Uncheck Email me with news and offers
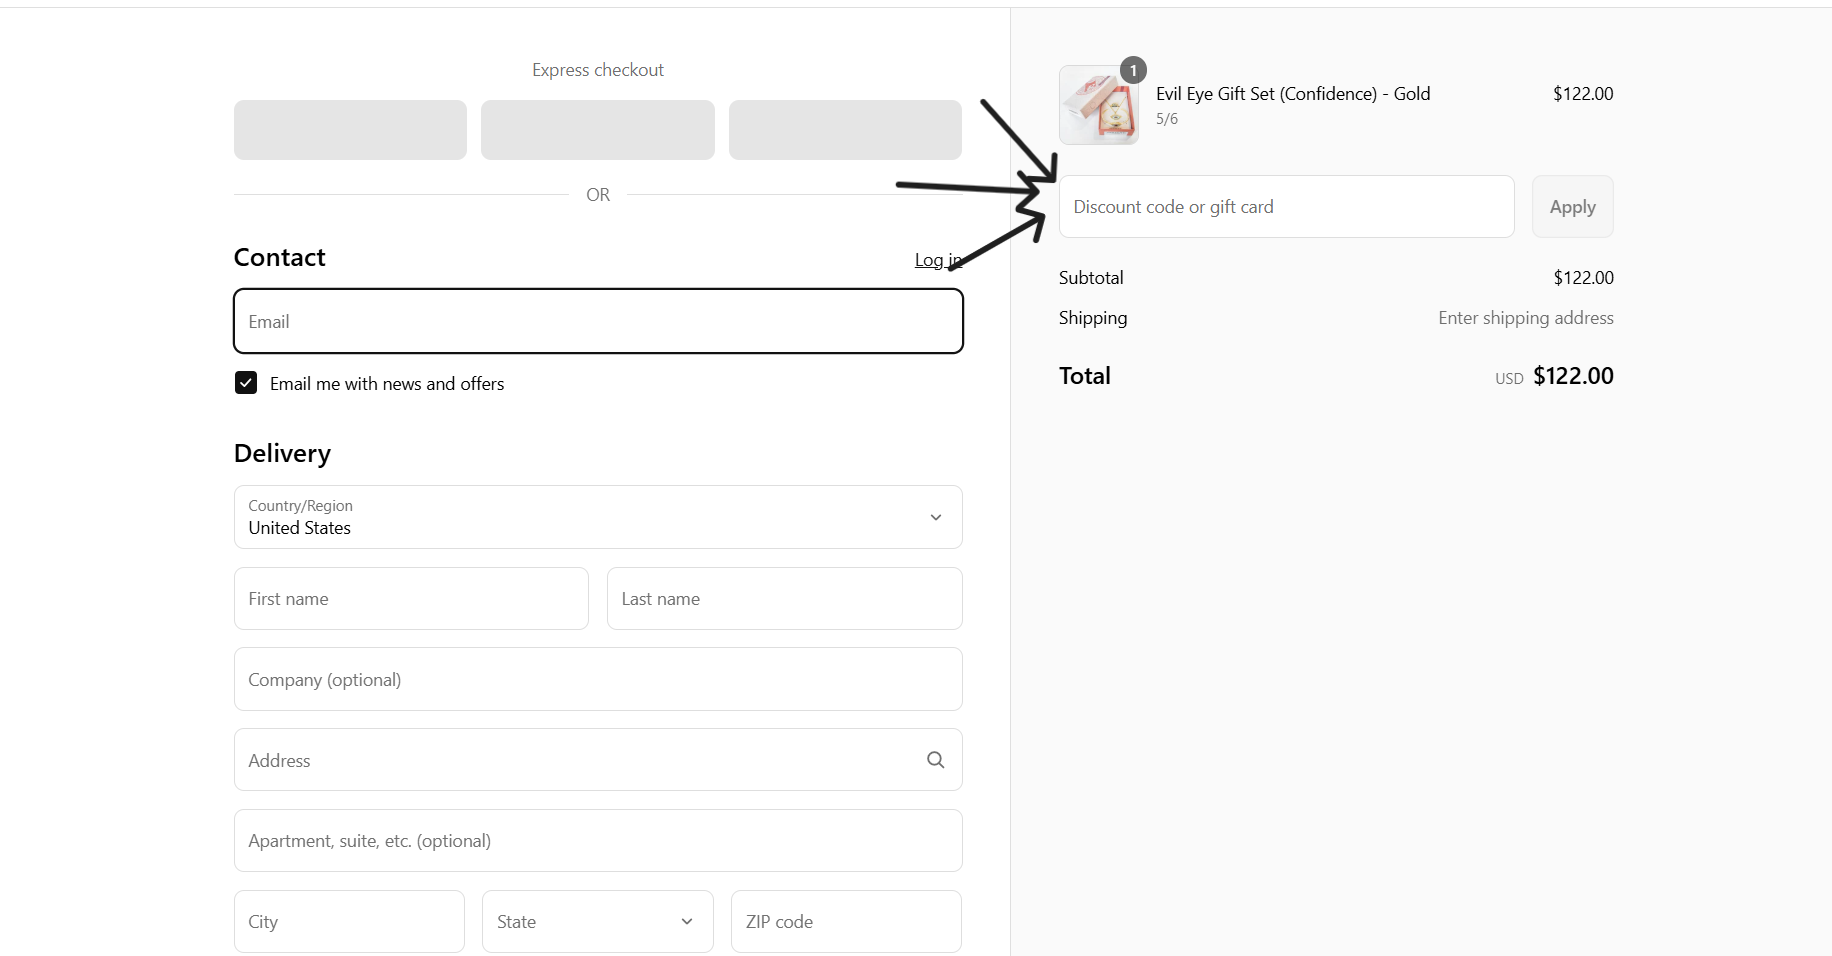Viewport: 1832px width, 956px height. 246,383
